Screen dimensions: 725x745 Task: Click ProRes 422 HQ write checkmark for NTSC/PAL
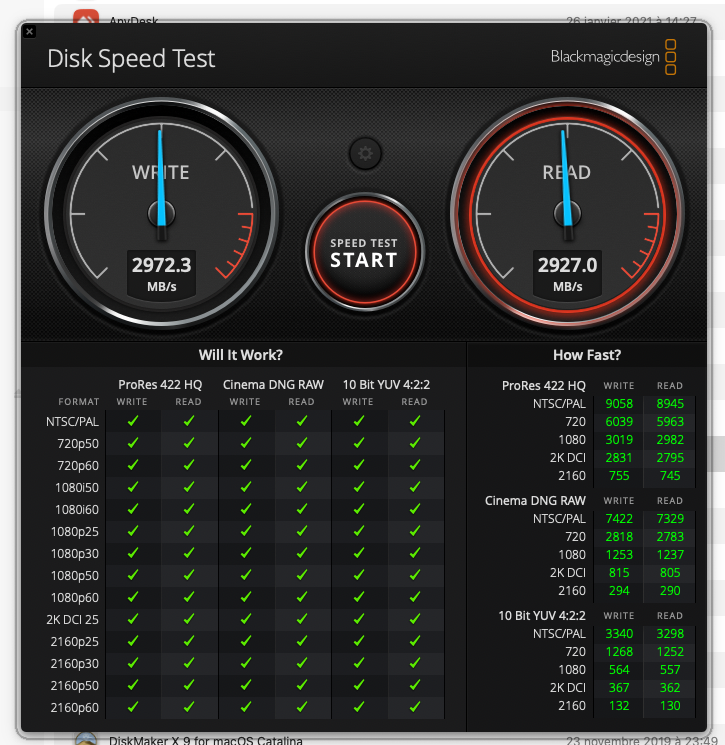(133, 421)
